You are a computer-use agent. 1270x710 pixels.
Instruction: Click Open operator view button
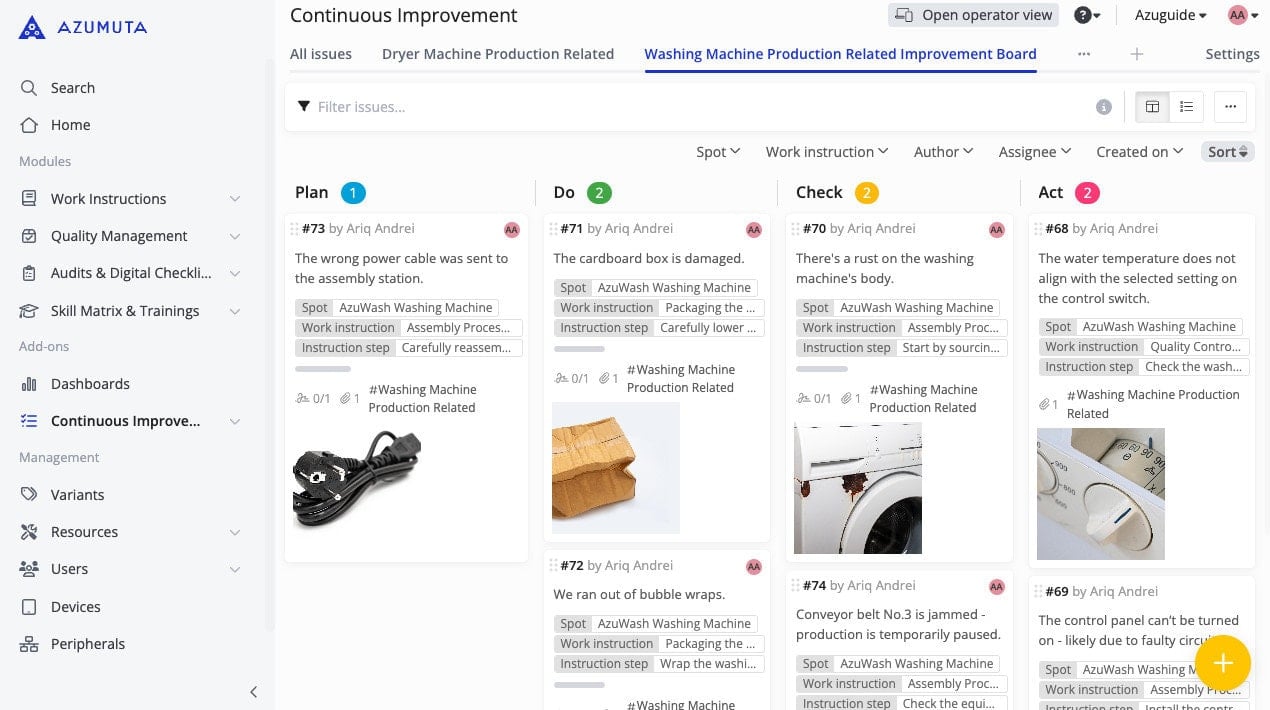[x=973, y=15]
